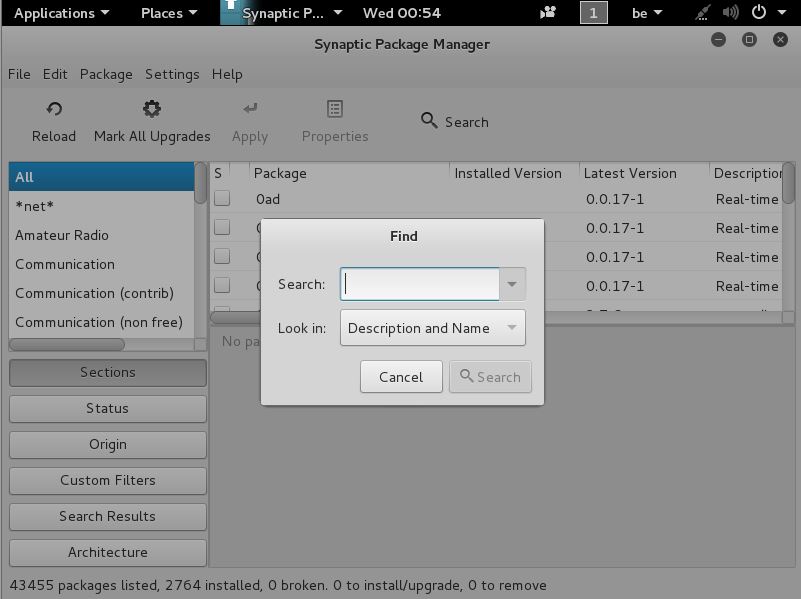Select the Communication (non free) section
Screen dimensions: 801x599
pyautogui.click(x=101, y=322)
